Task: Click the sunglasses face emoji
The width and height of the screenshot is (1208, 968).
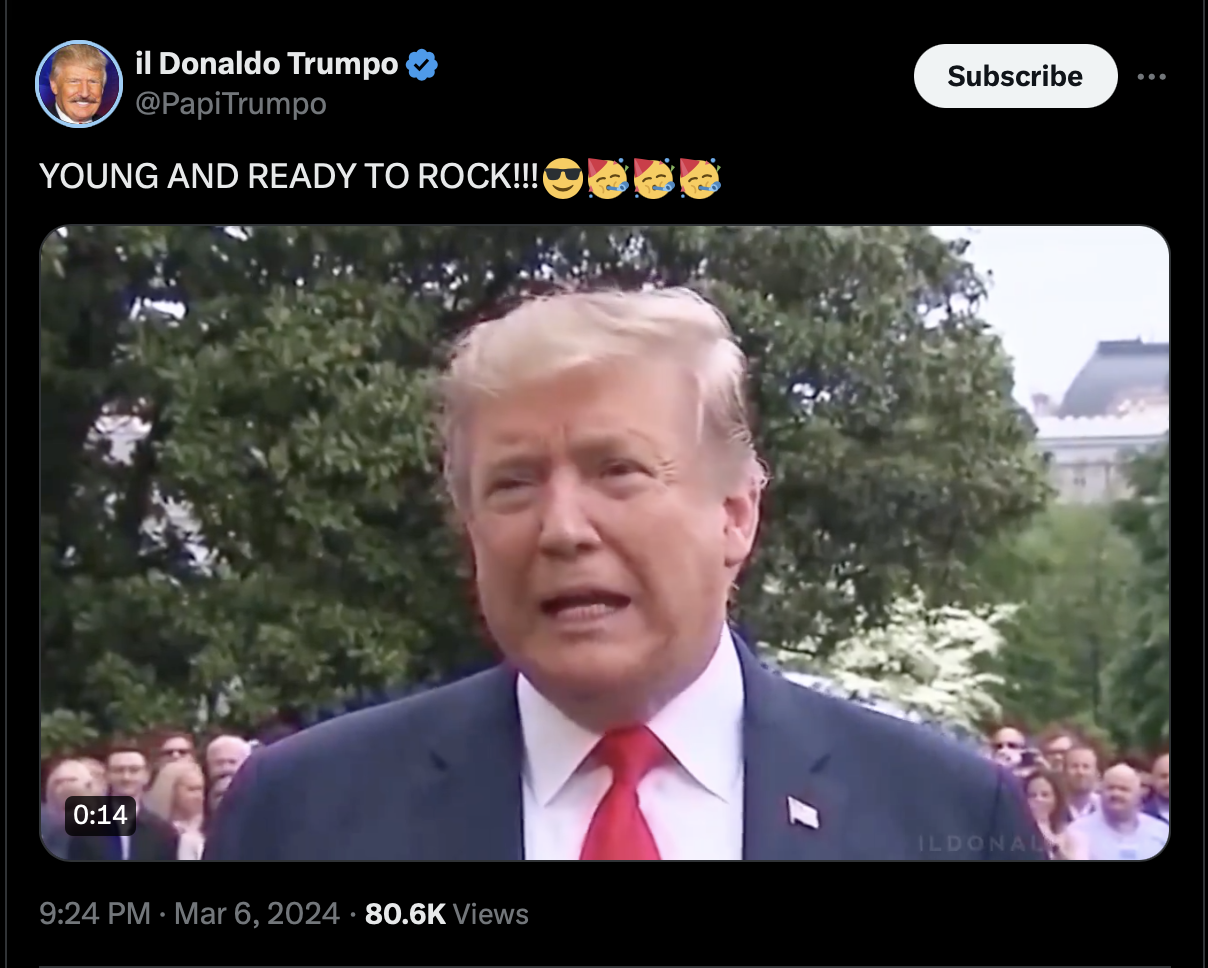Action: (x=562, y=178)
